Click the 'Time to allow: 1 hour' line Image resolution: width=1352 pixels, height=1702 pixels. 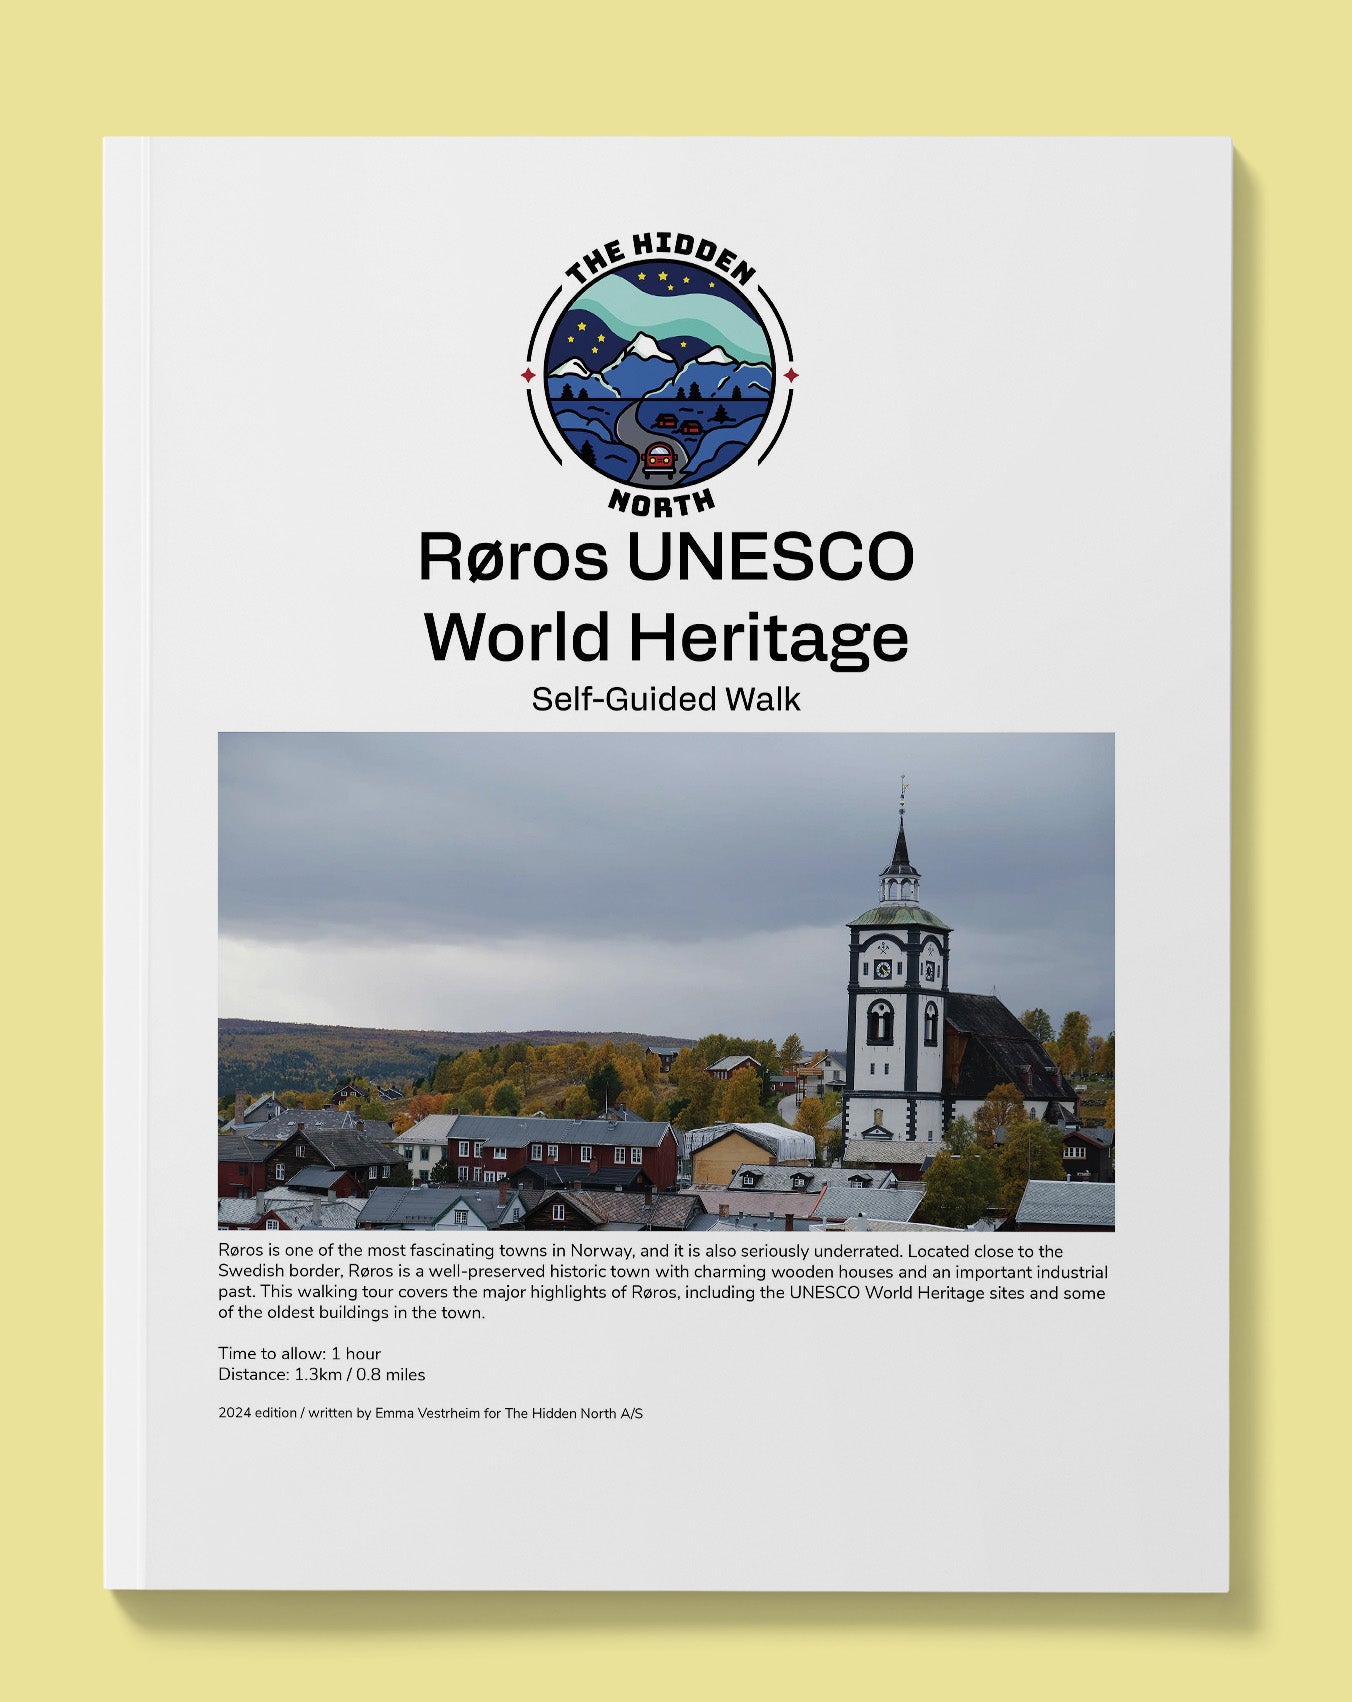(300, 1353)
